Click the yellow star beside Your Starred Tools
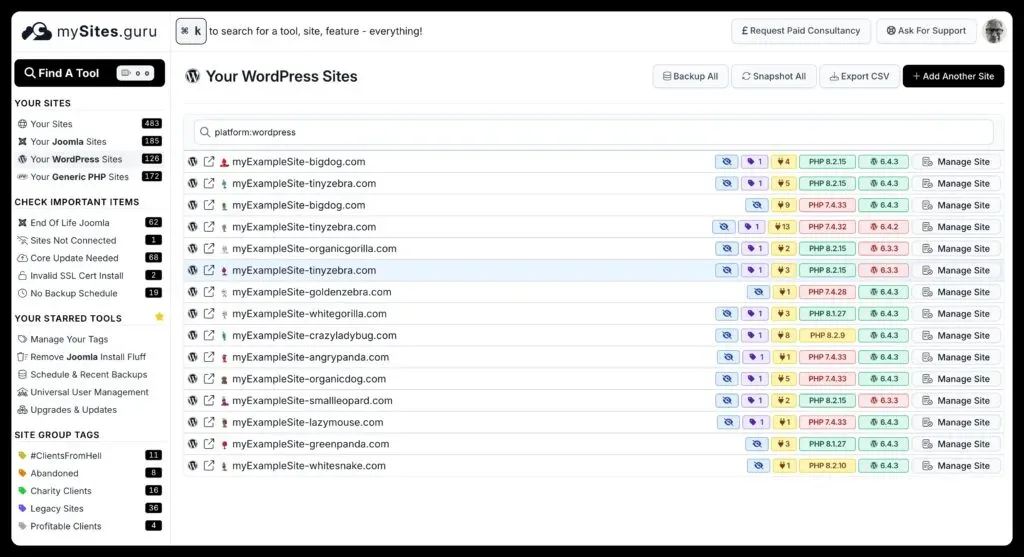The height and width of the screenshot is (557, 1024). [x=159, y=317]
